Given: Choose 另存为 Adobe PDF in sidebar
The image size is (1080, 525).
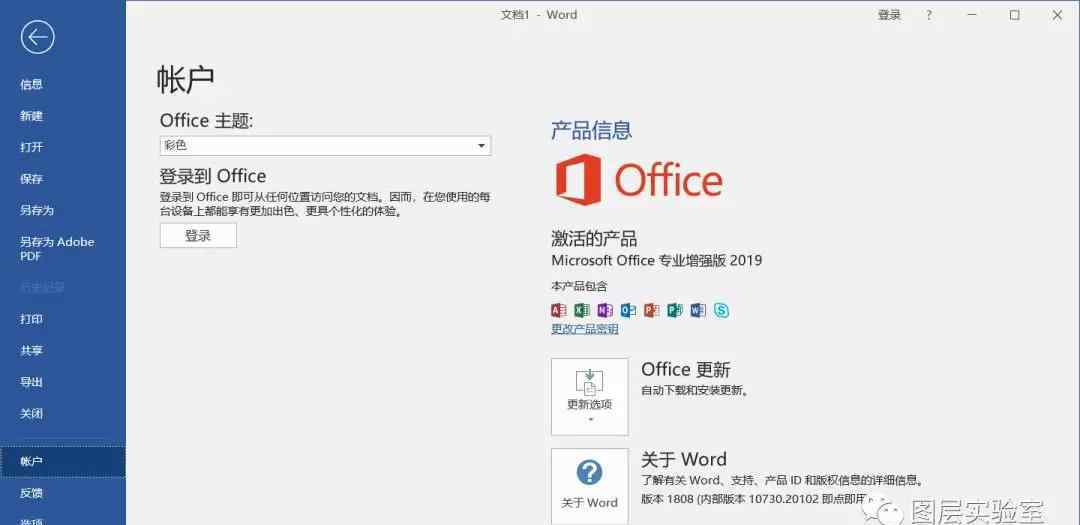Looking at the screenshot, I should click(57, 249).
